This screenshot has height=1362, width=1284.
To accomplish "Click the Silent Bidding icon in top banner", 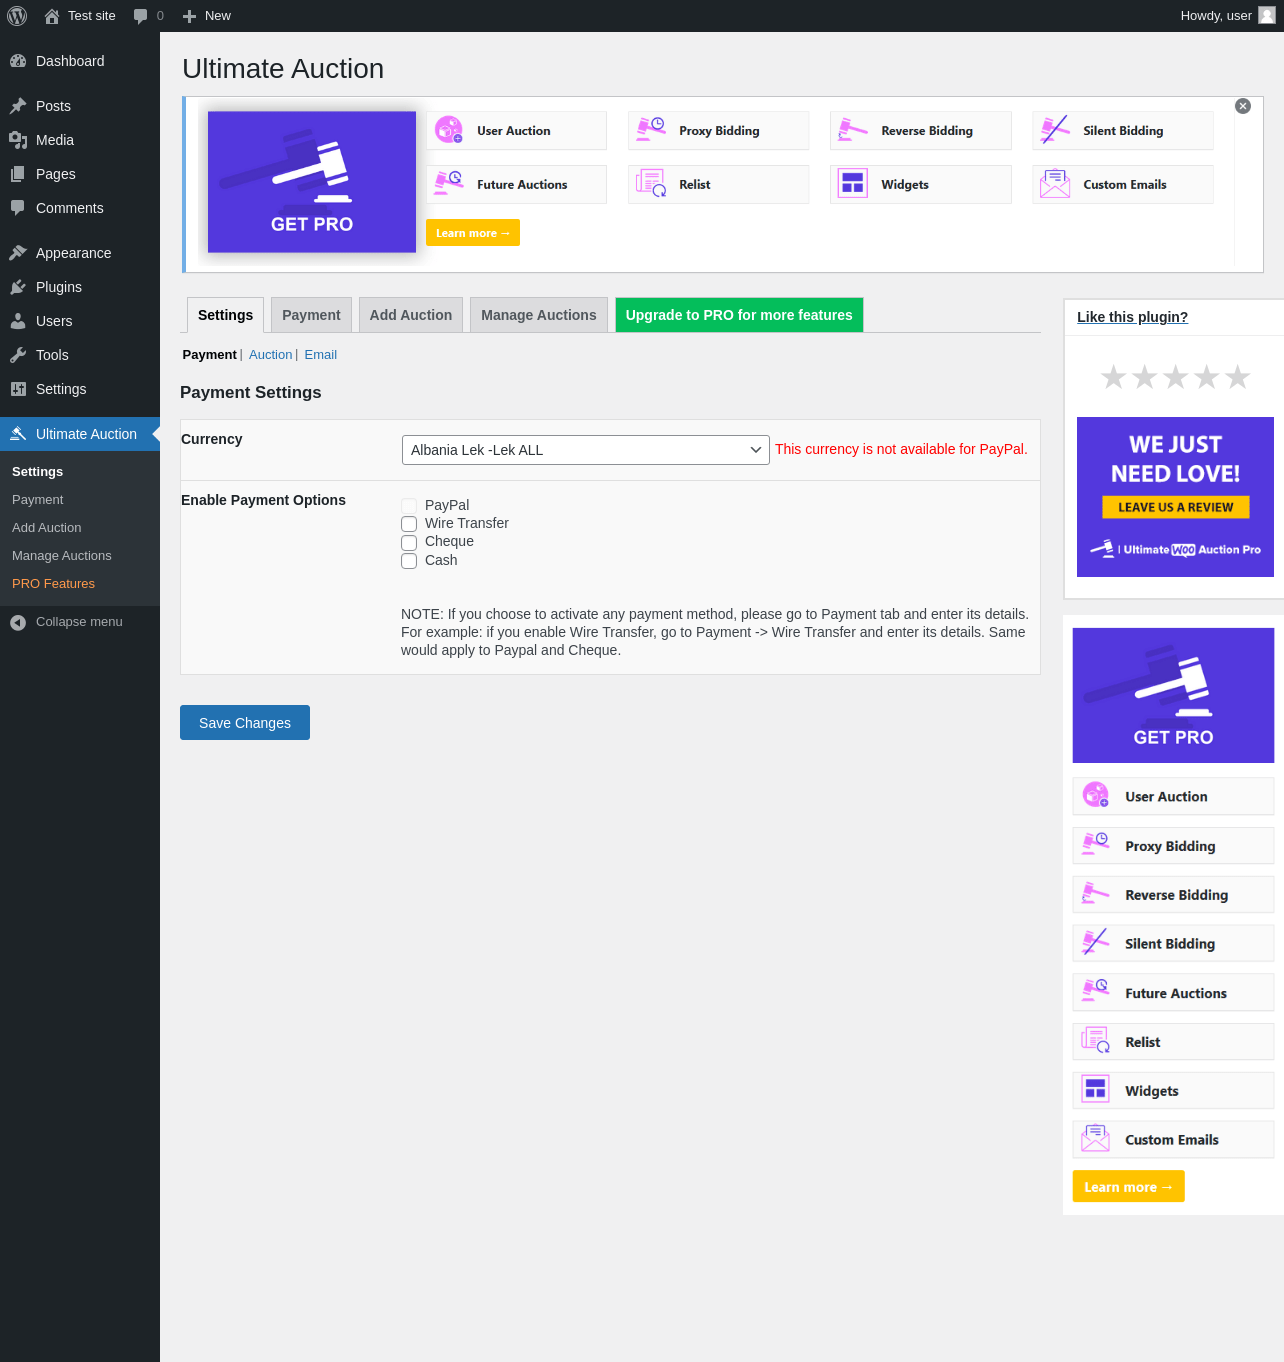I will pos(1055,130).
